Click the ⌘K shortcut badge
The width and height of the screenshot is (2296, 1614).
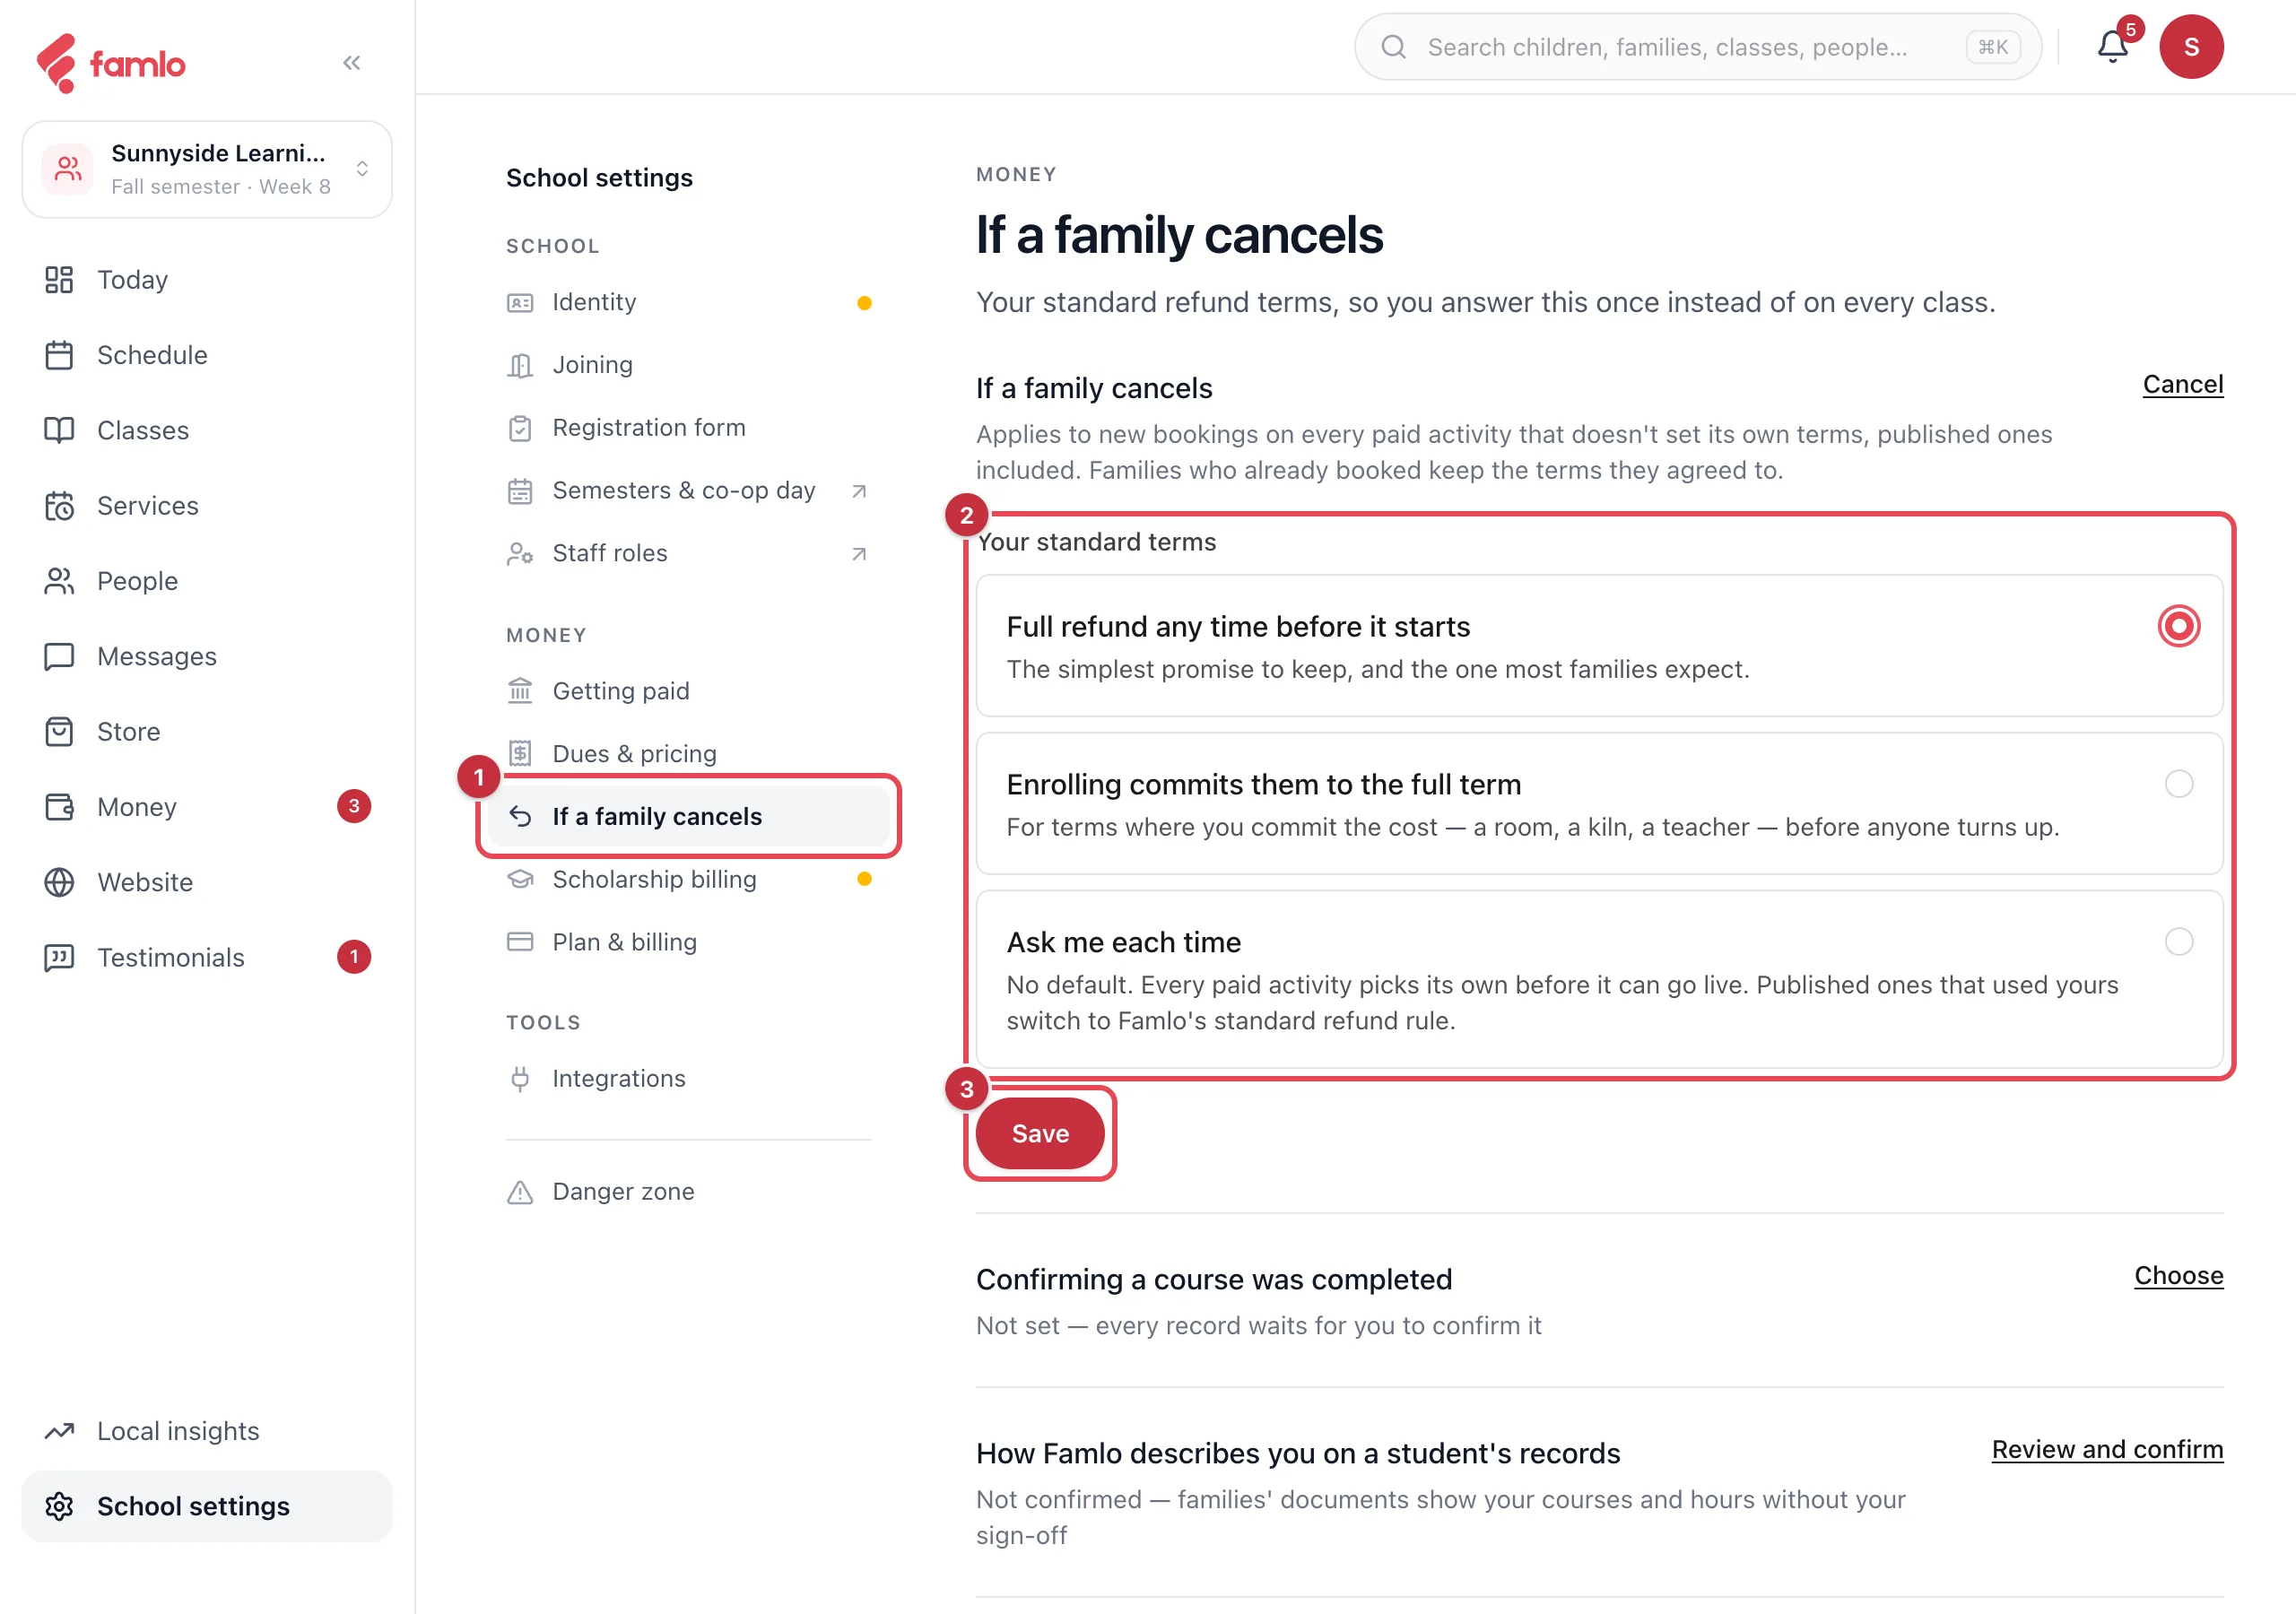click(x=1993, y=47)
